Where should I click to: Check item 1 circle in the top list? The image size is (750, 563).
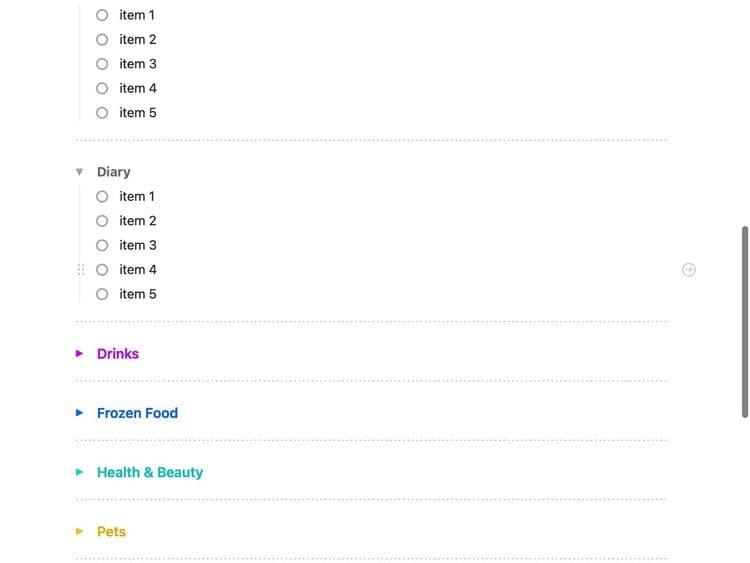click(x=102, y=15)
